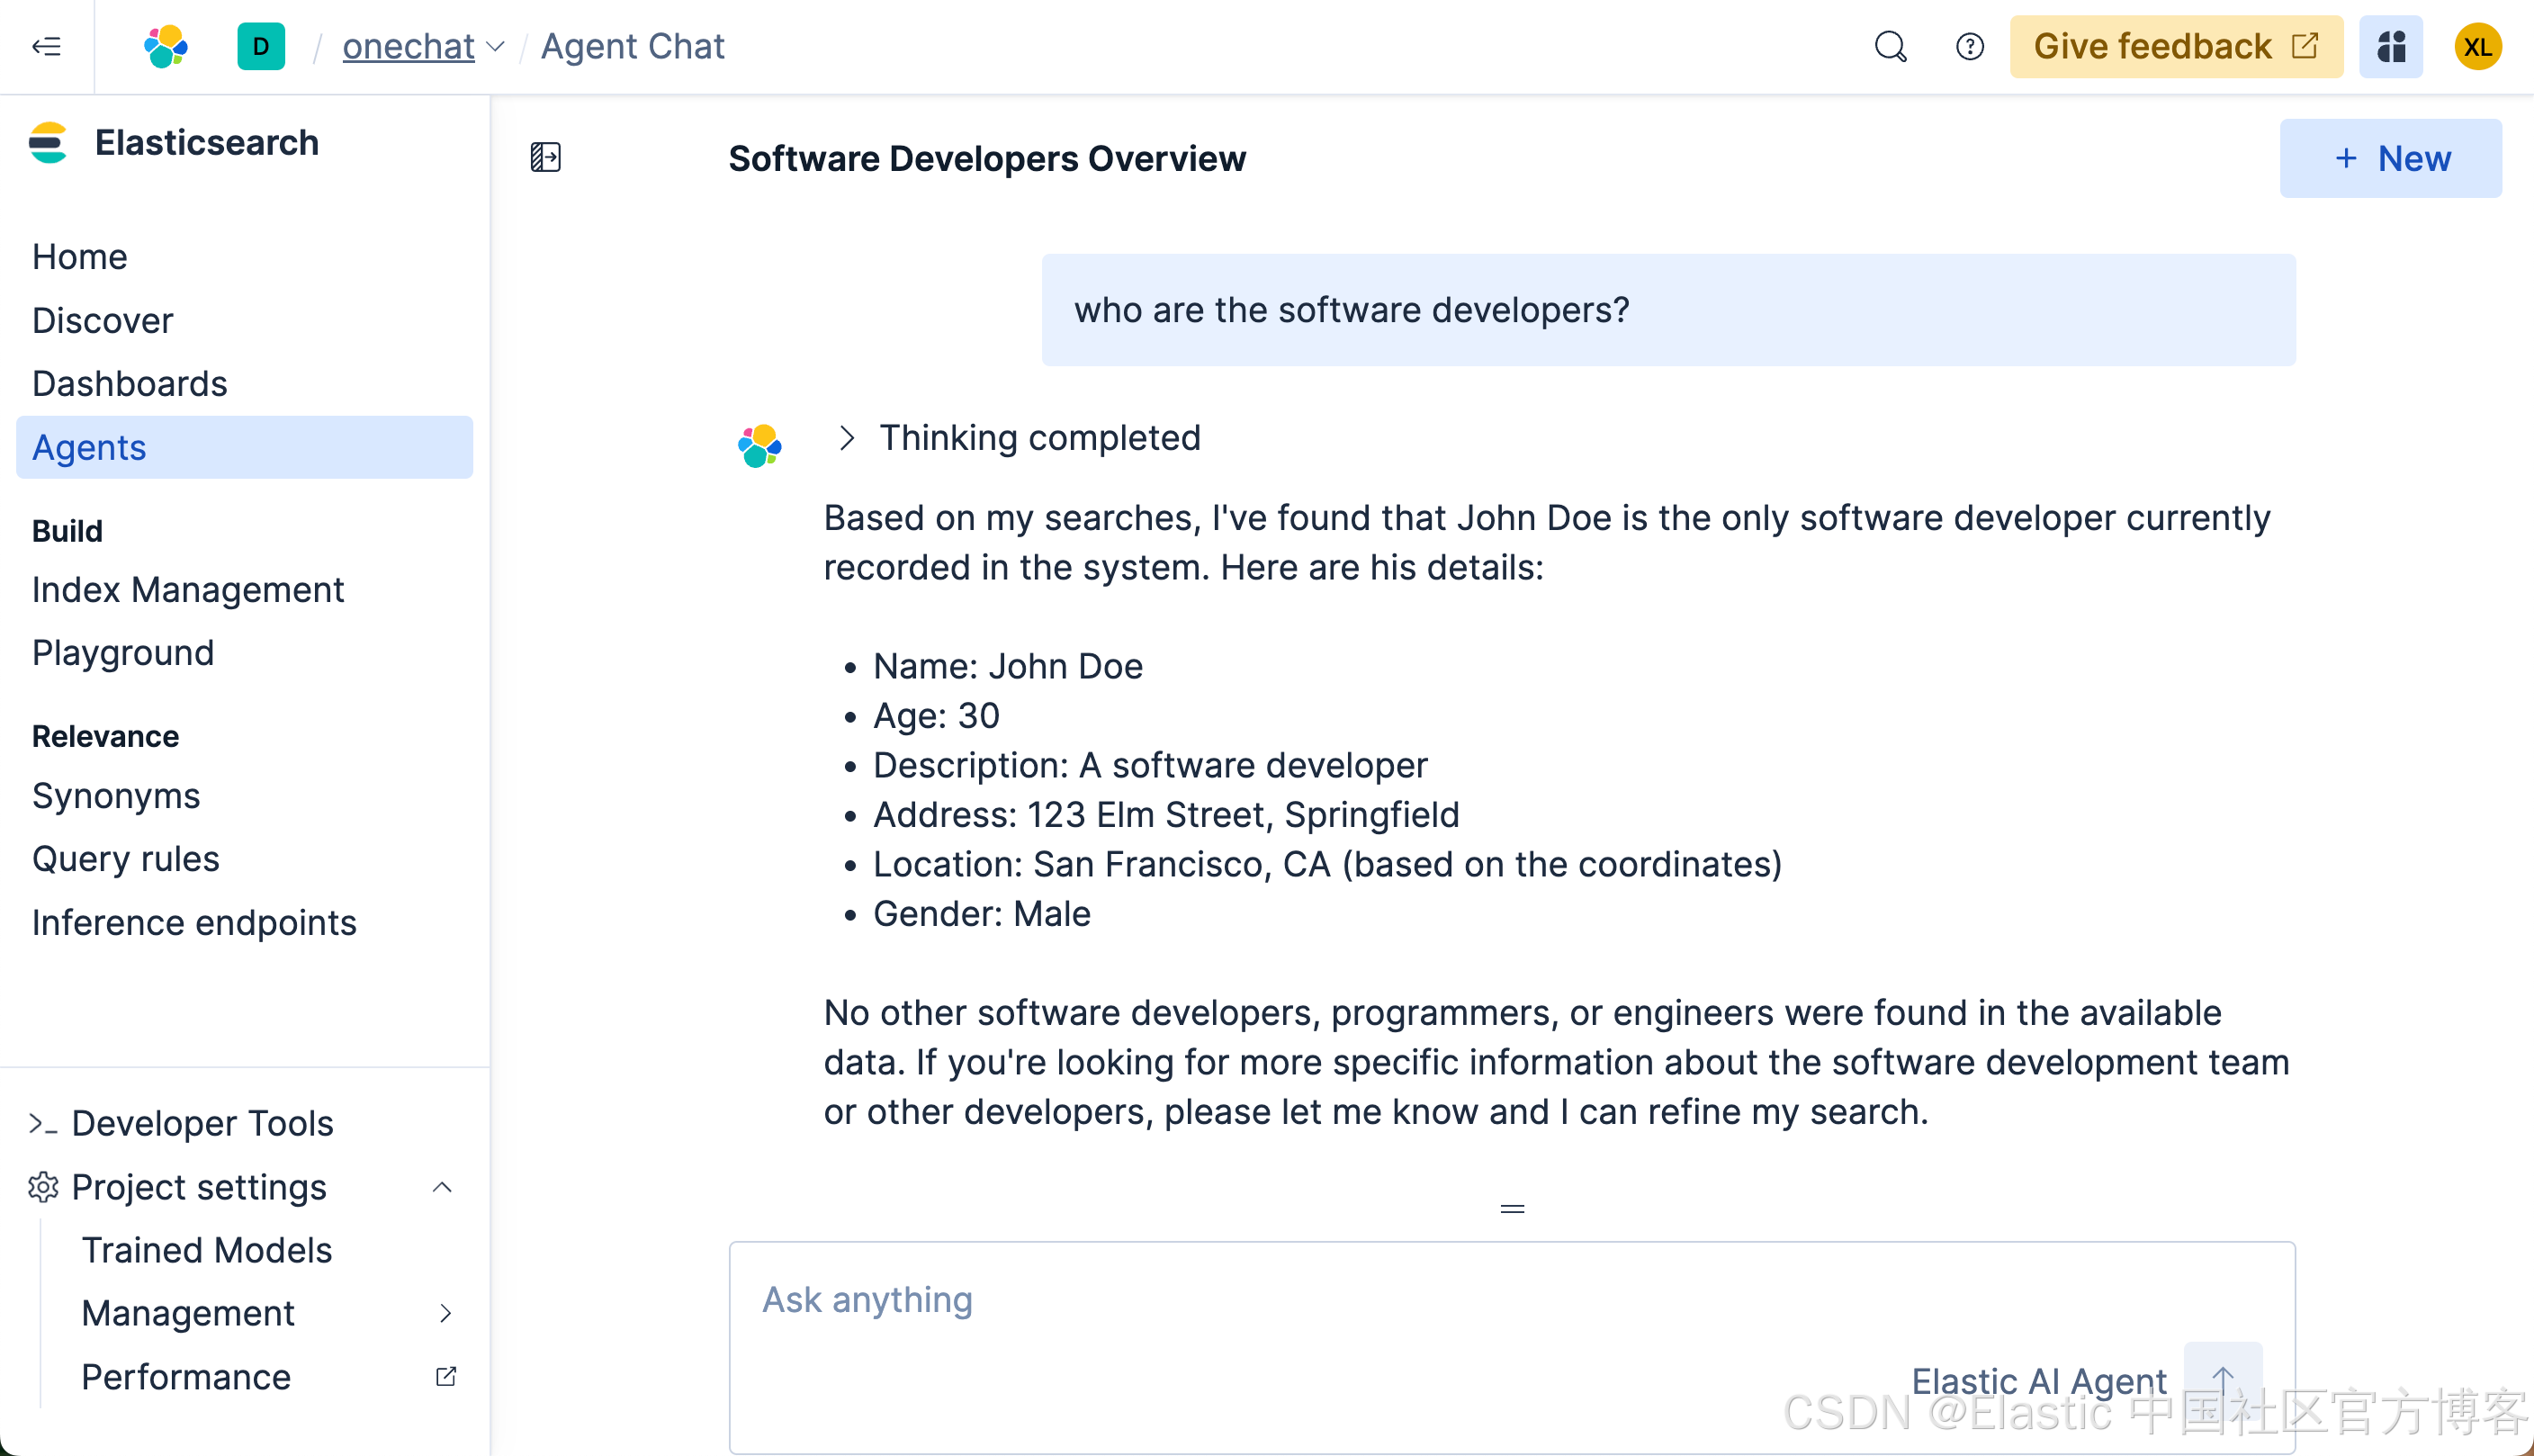Click the Developer Tools console icon
The image size is (2534, 1456).
(x=43, y=1123)
